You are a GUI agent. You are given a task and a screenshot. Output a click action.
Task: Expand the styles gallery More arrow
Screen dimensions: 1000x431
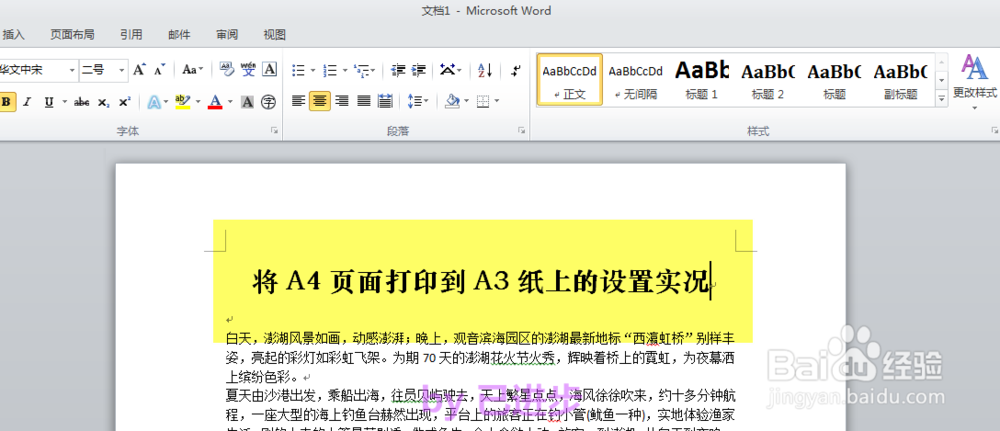pos(941,98)
